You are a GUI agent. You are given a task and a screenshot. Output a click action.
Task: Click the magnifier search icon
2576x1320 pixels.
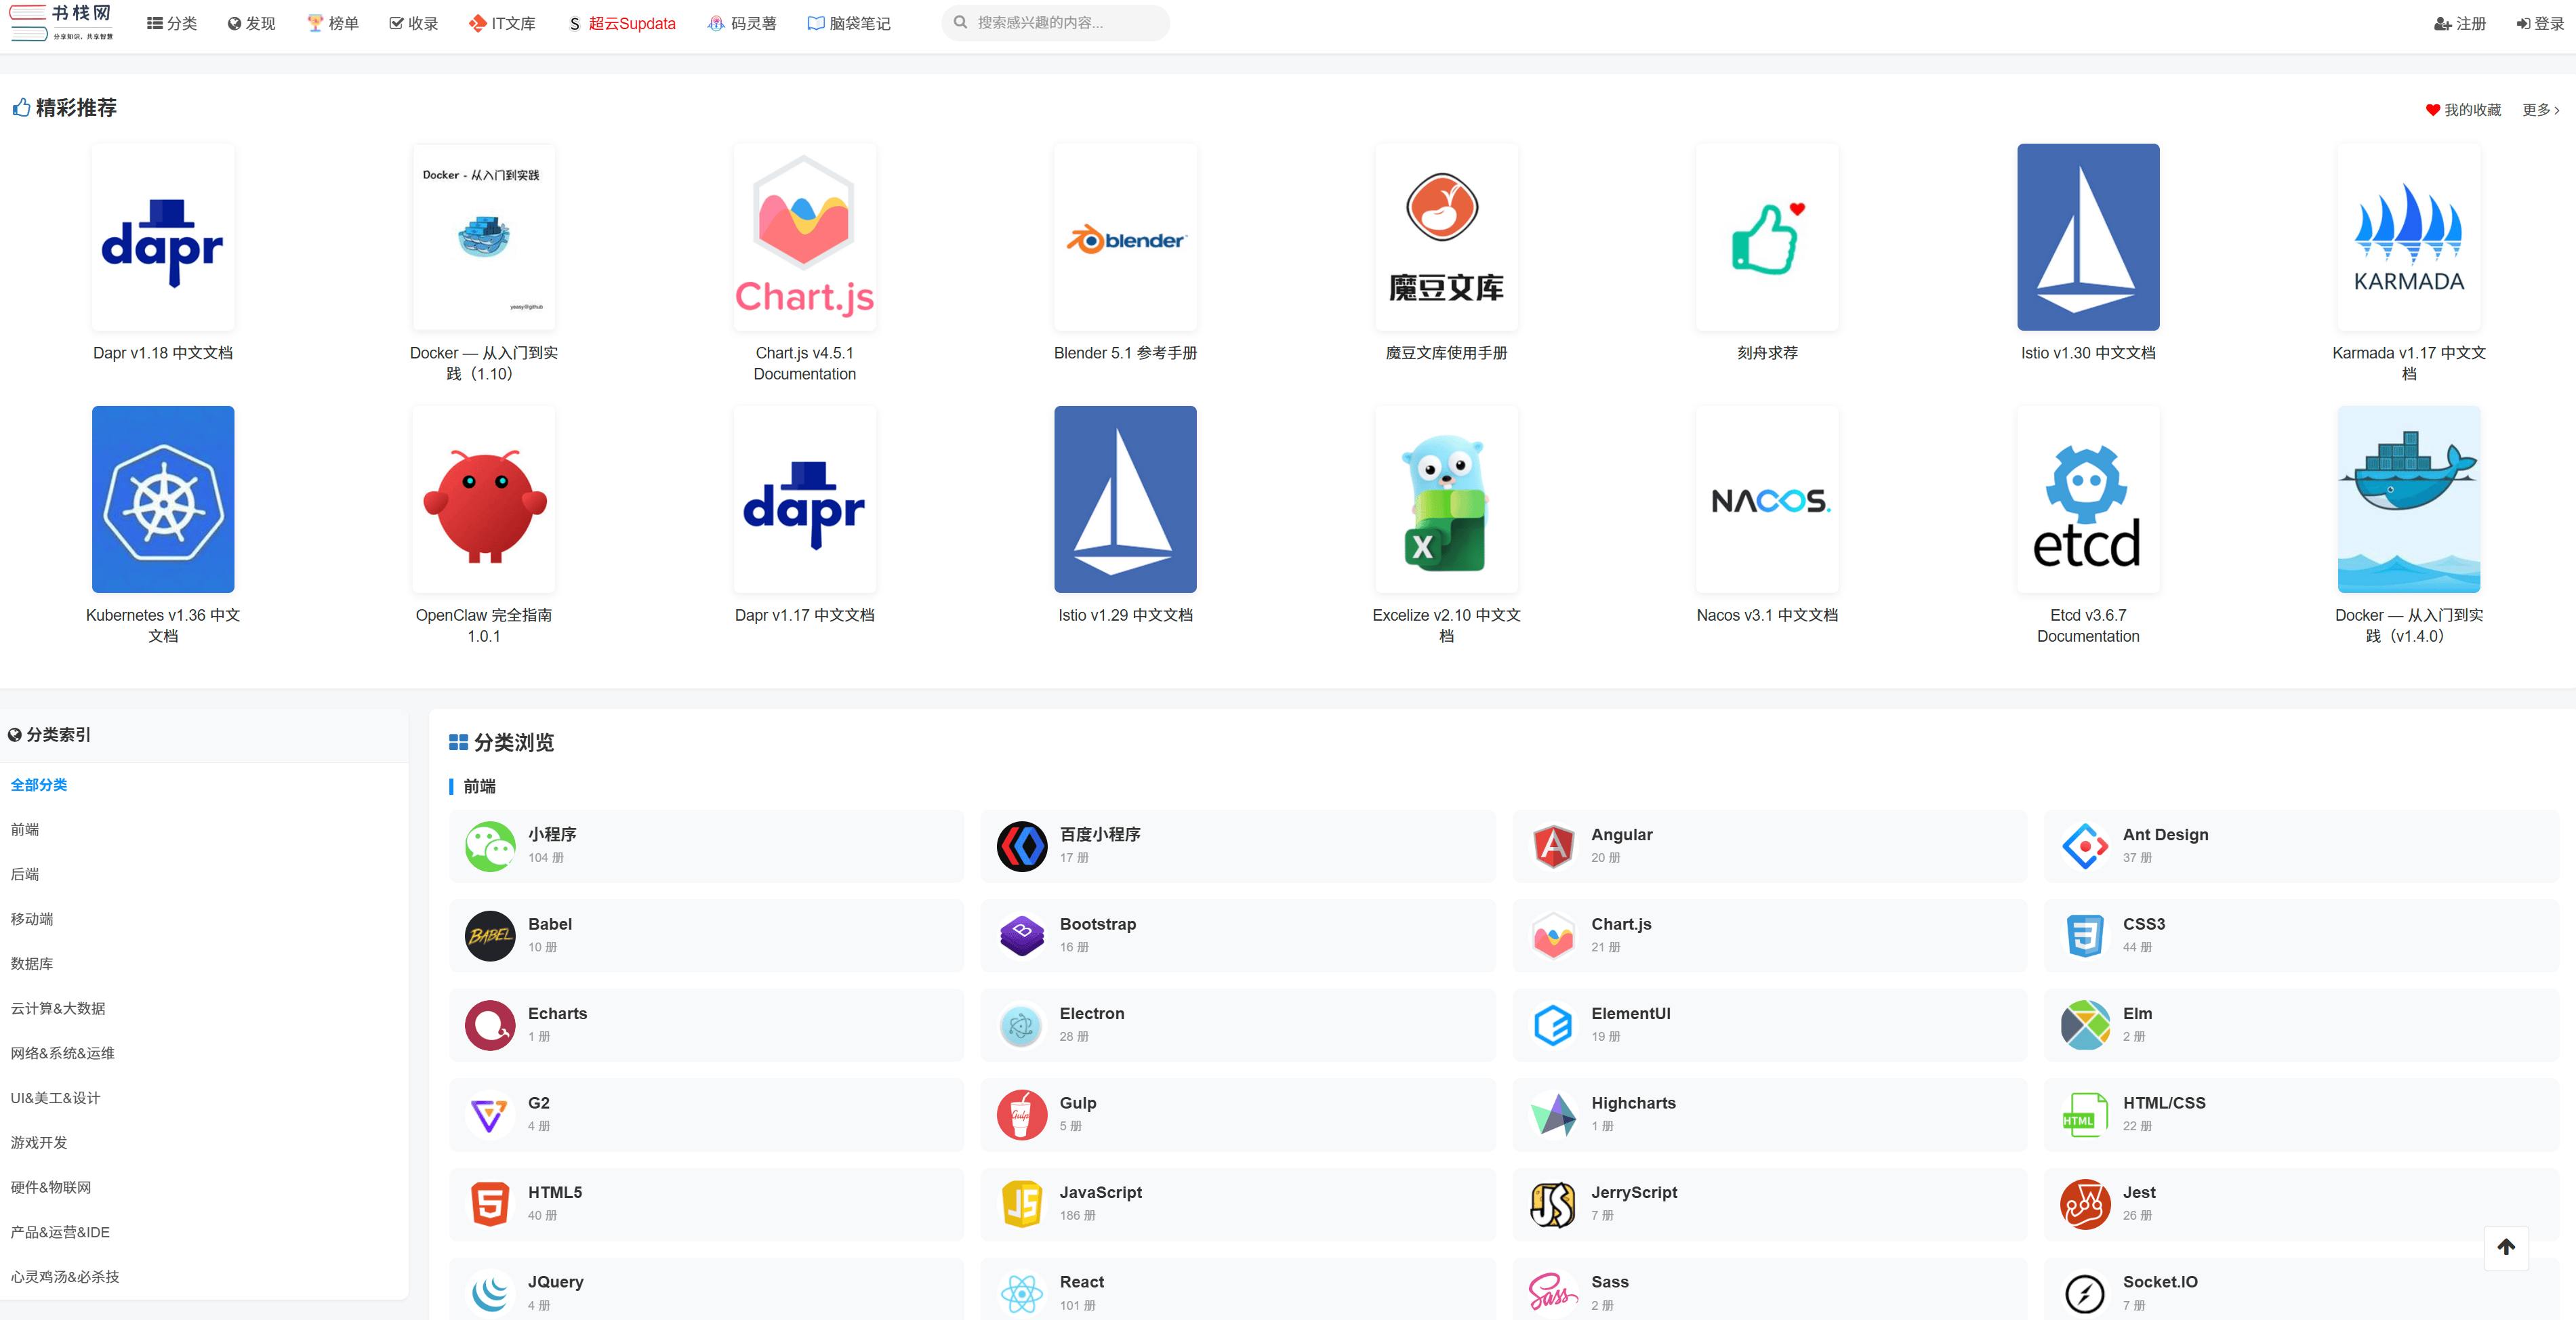point(960,22)
